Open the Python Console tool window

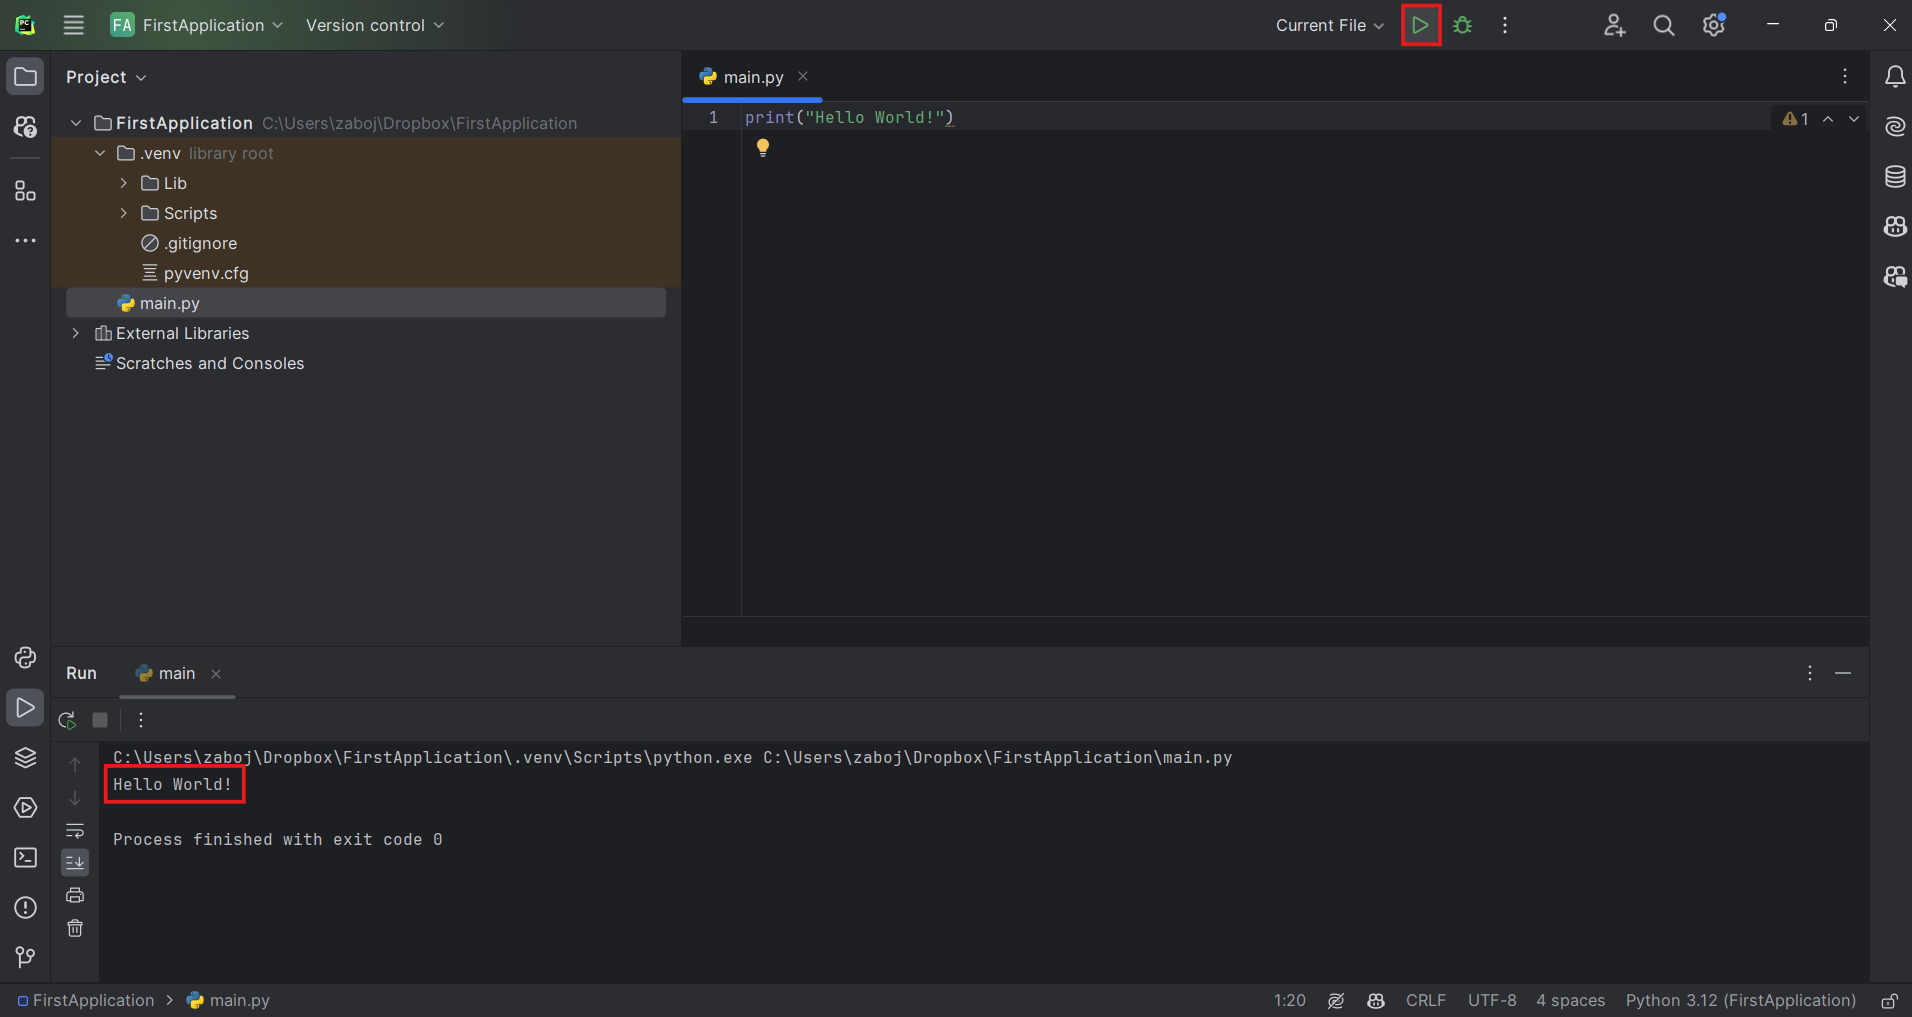pyautogui.click(x=25, y=657)
